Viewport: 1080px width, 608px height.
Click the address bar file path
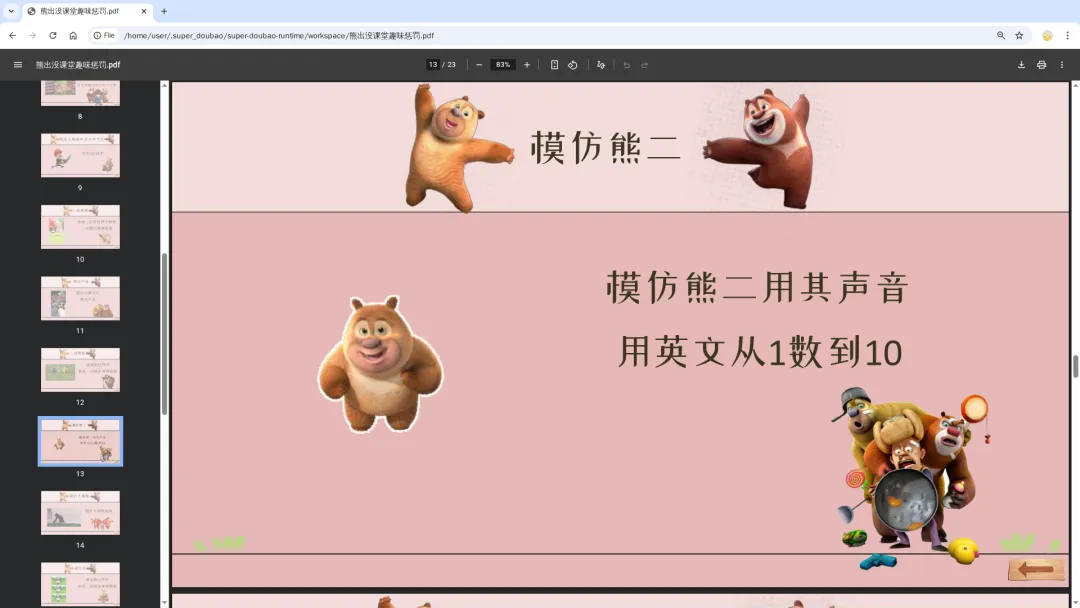click(x=278, y=35)
